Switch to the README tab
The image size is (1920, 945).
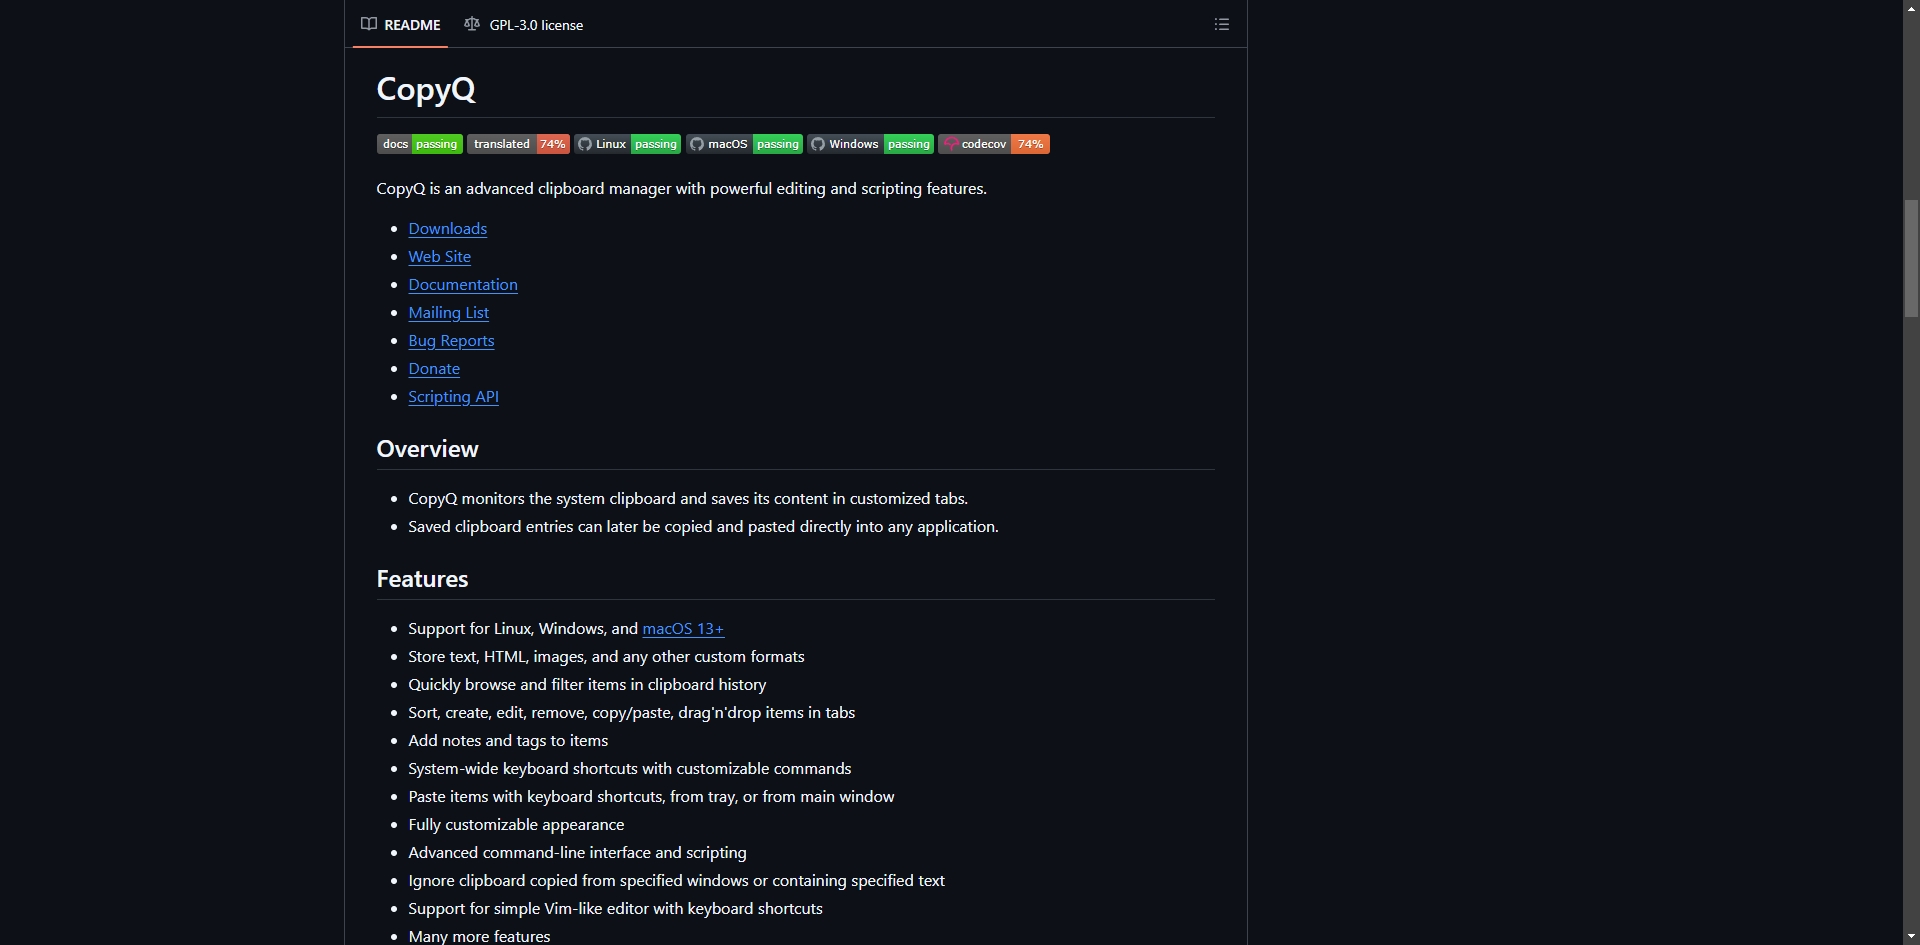coord(400,24)
